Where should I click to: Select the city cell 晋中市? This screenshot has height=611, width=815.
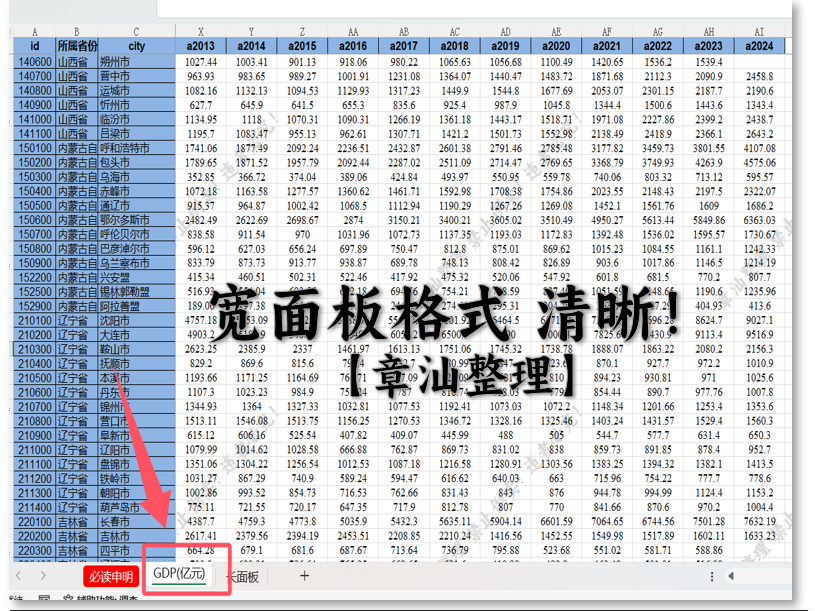[x=137, y=76]
